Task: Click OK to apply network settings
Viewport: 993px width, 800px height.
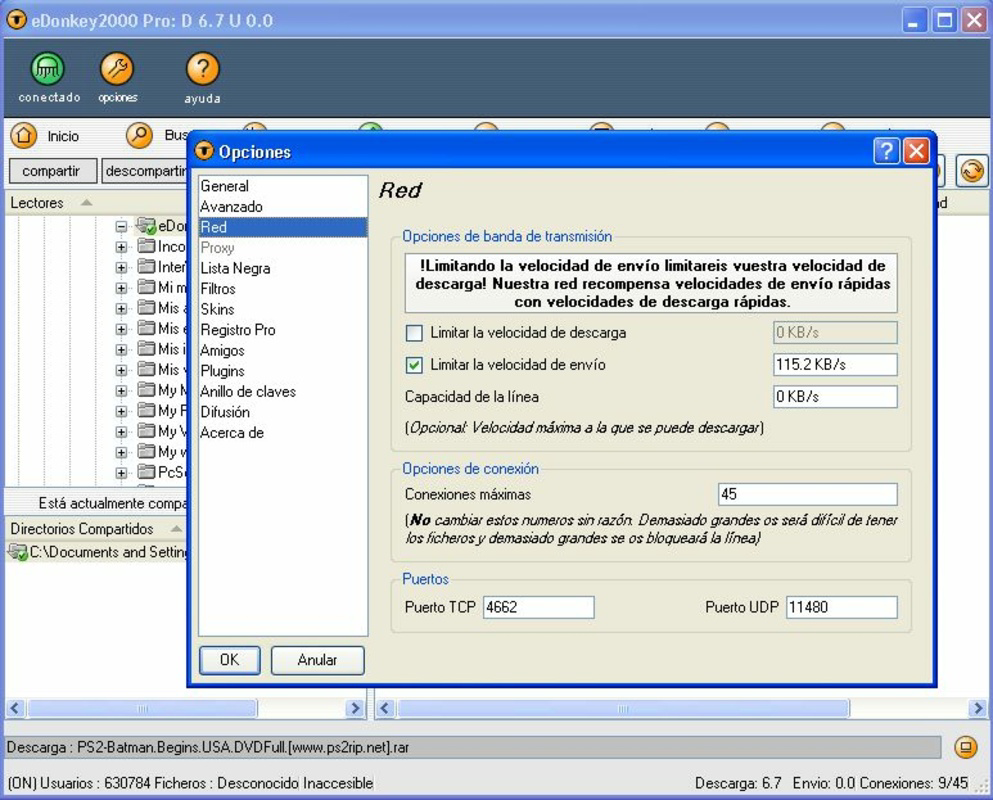Action: point(229,660)
